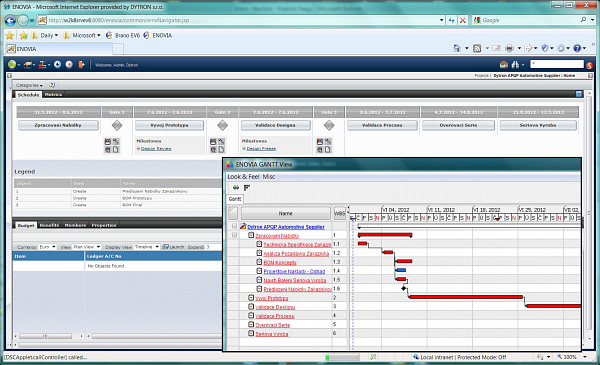Click the Vyvoj Prototypu phase button
The image size is (600, 365).
169,125
